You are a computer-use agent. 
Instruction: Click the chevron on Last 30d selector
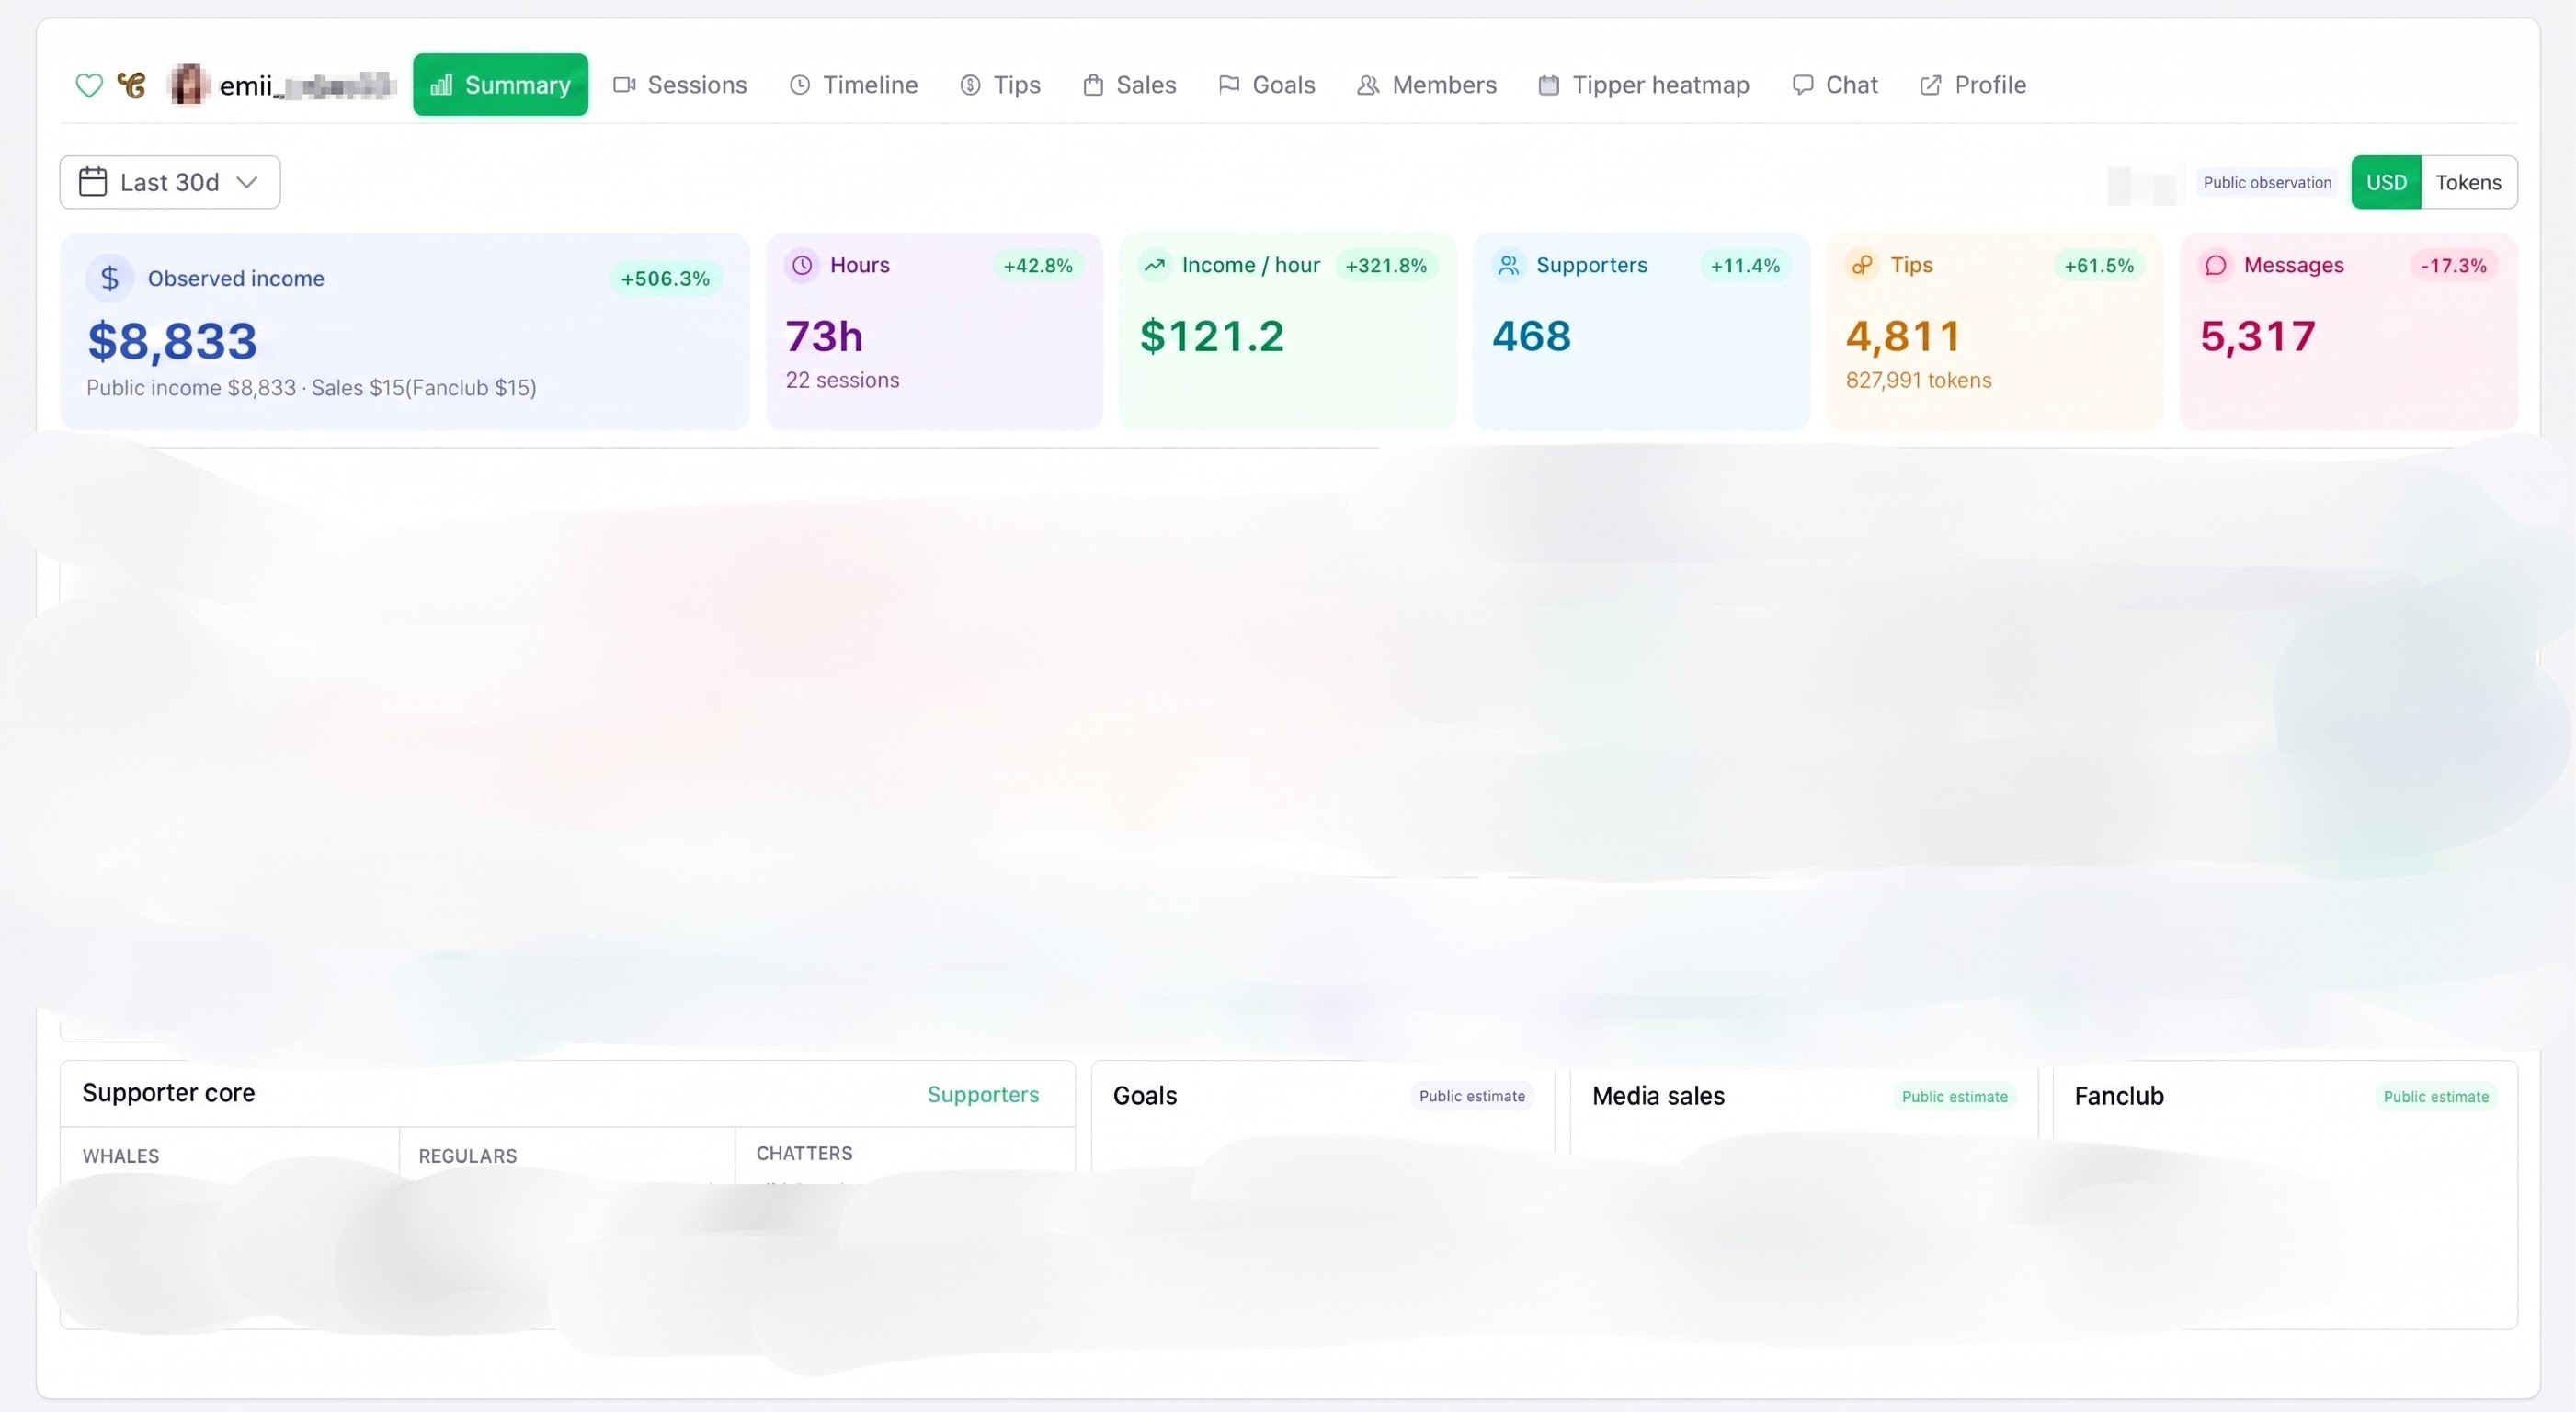coord(247,182)
